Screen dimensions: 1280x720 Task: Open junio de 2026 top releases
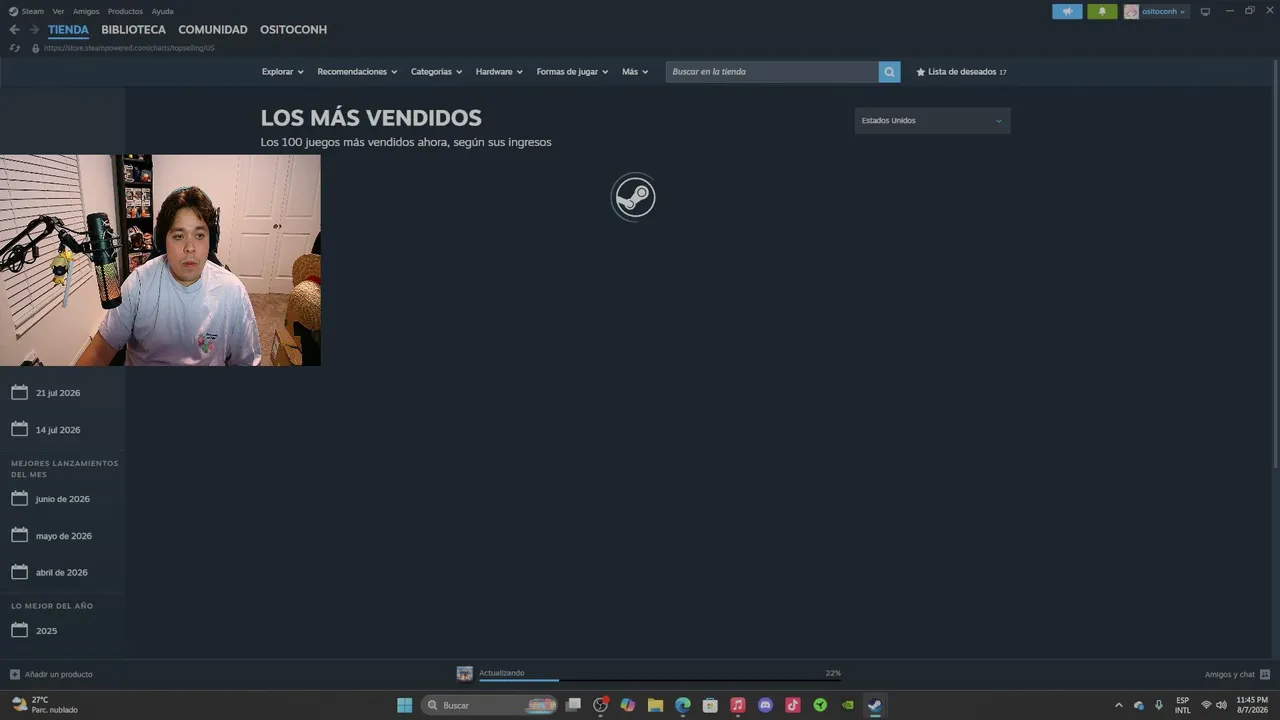pyautogui.click(x=62, y=499)
